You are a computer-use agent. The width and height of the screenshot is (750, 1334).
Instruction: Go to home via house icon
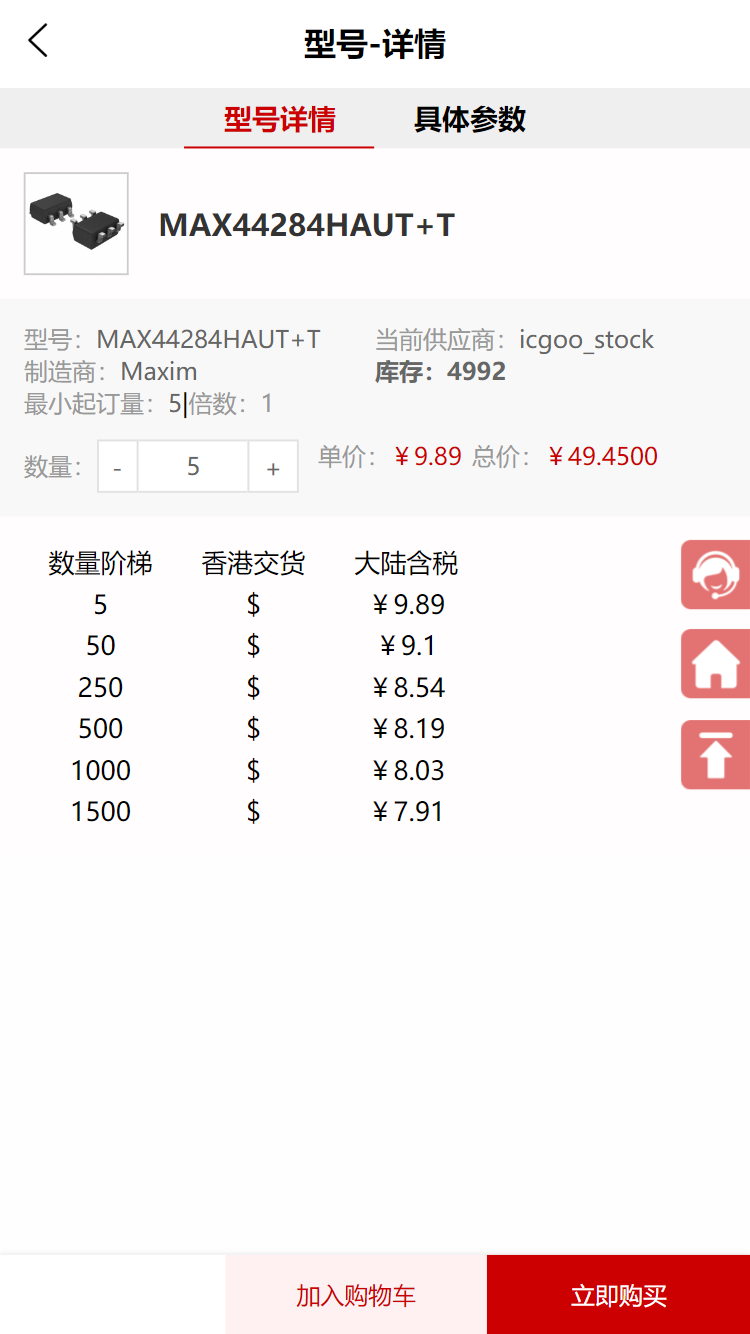(716, 664)
